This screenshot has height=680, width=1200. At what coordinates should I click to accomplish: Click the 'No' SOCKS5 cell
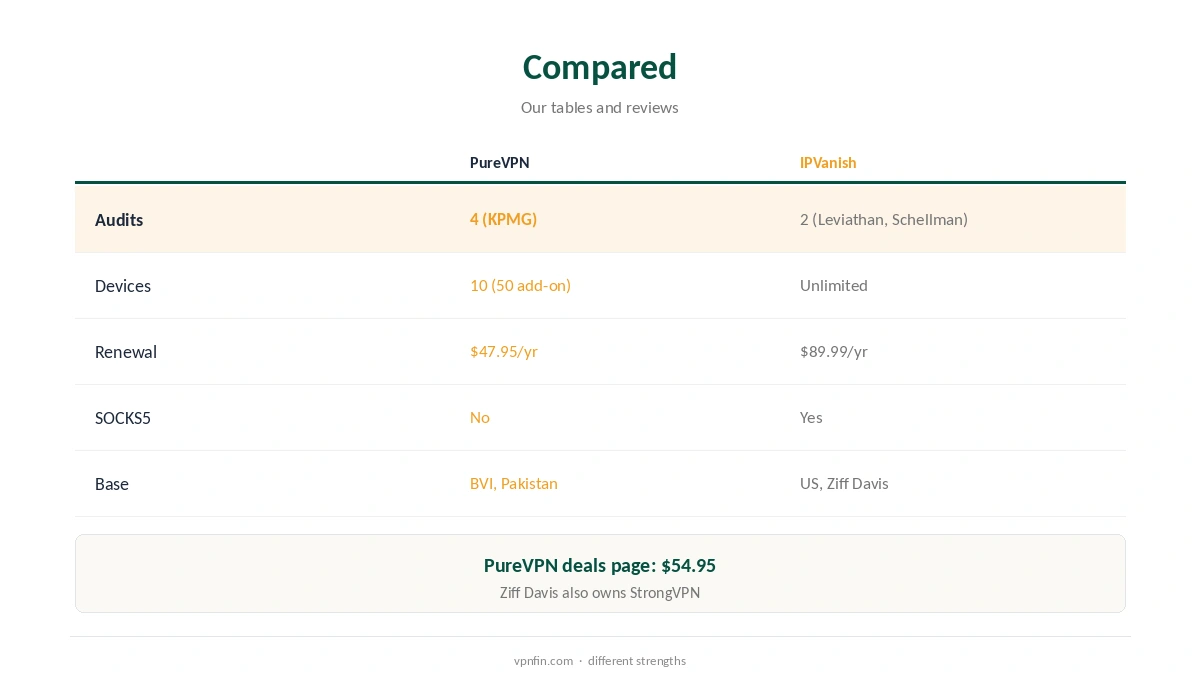click(x=480, y=417)
